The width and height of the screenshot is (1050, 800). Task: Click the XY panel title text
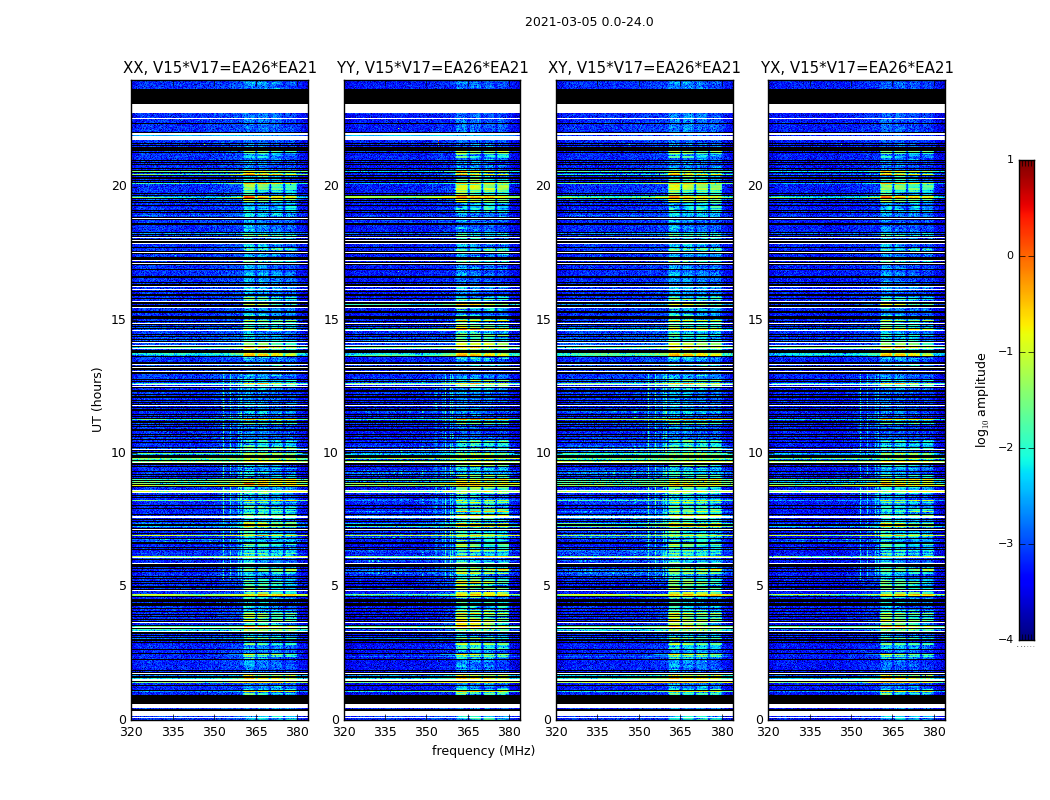tap(644, 68)
